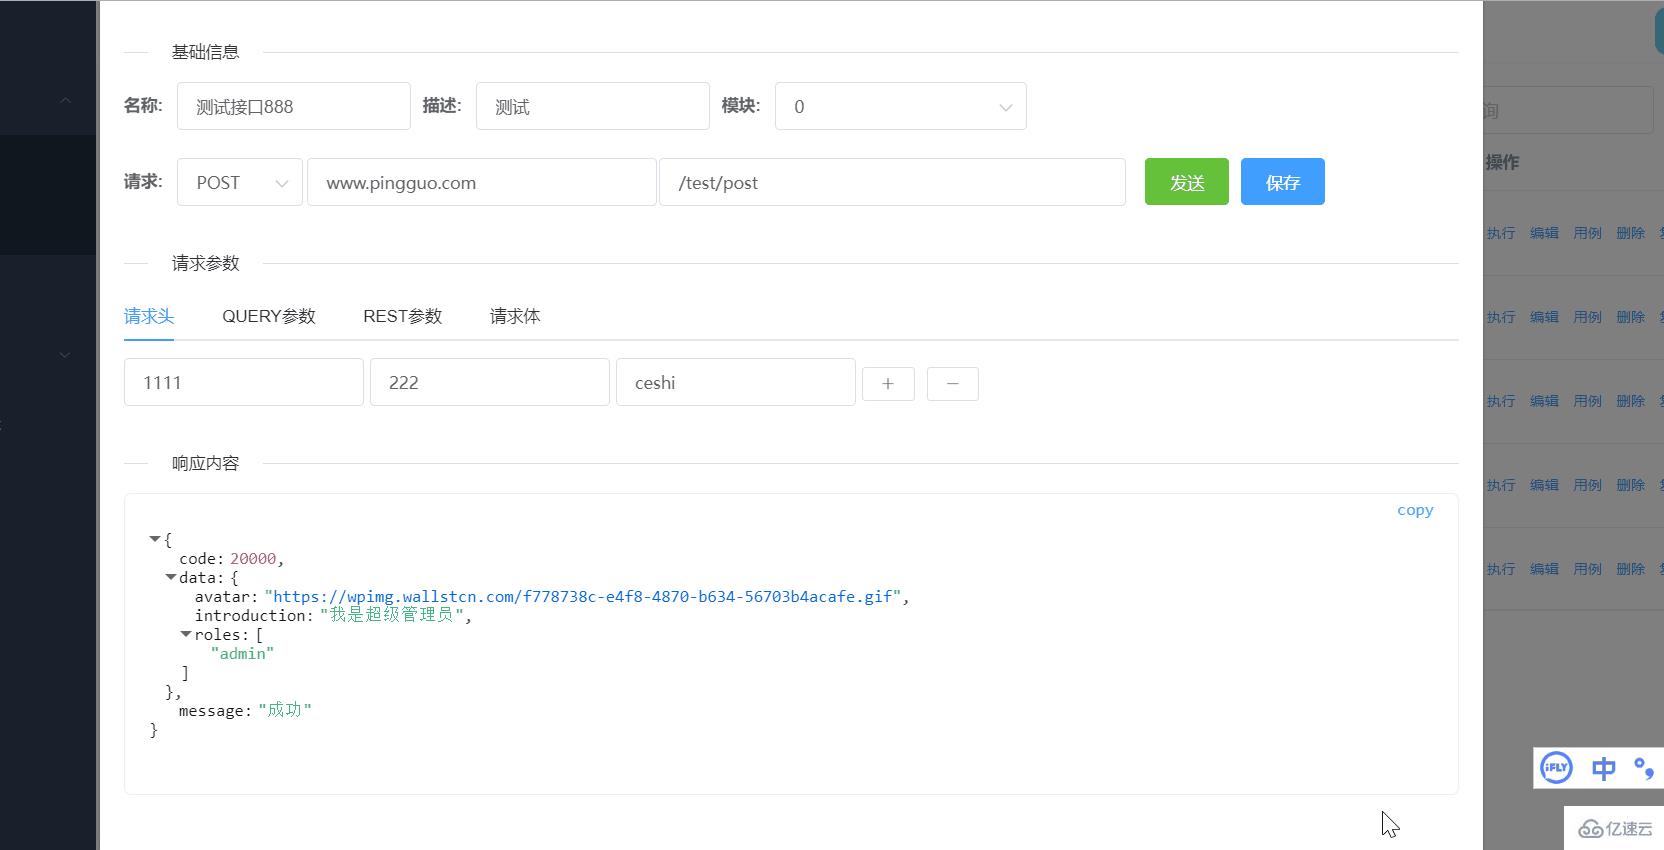
Task: Open the 模块 dropdown showing 0
Action: [901, 106]
